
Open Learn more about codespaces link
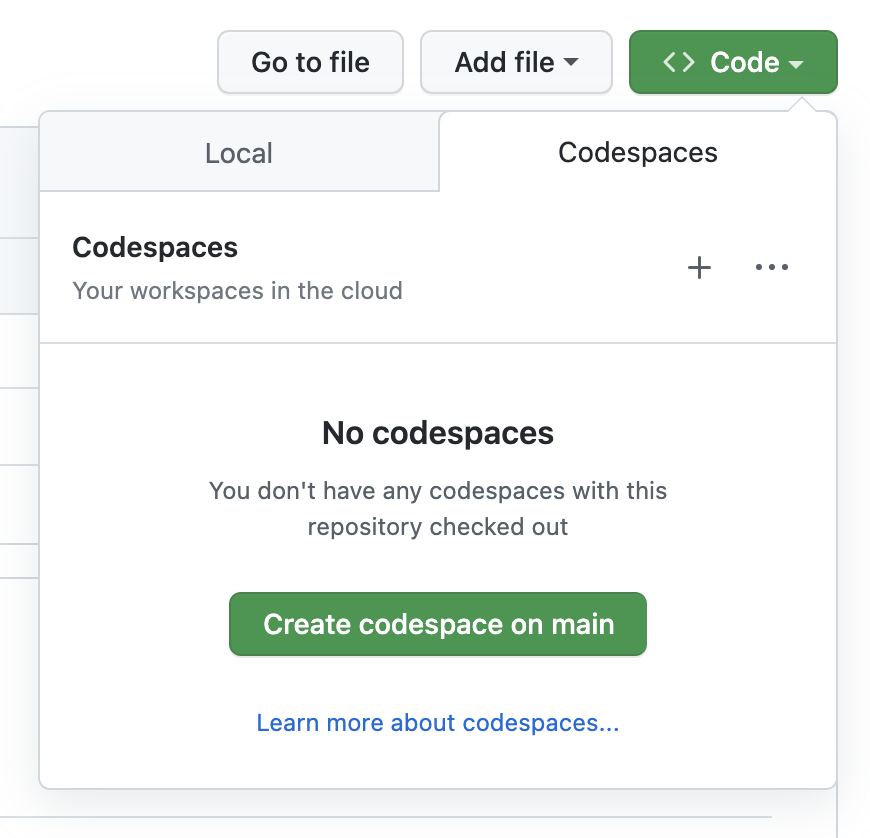click(438, 723)
